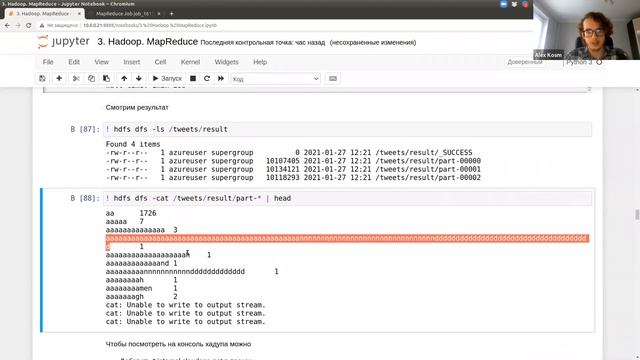The height and width of the screenshot is (360, 640).
Task: Click the code cell hdfs dfs -cat part-*
Action: click(347, 198)
